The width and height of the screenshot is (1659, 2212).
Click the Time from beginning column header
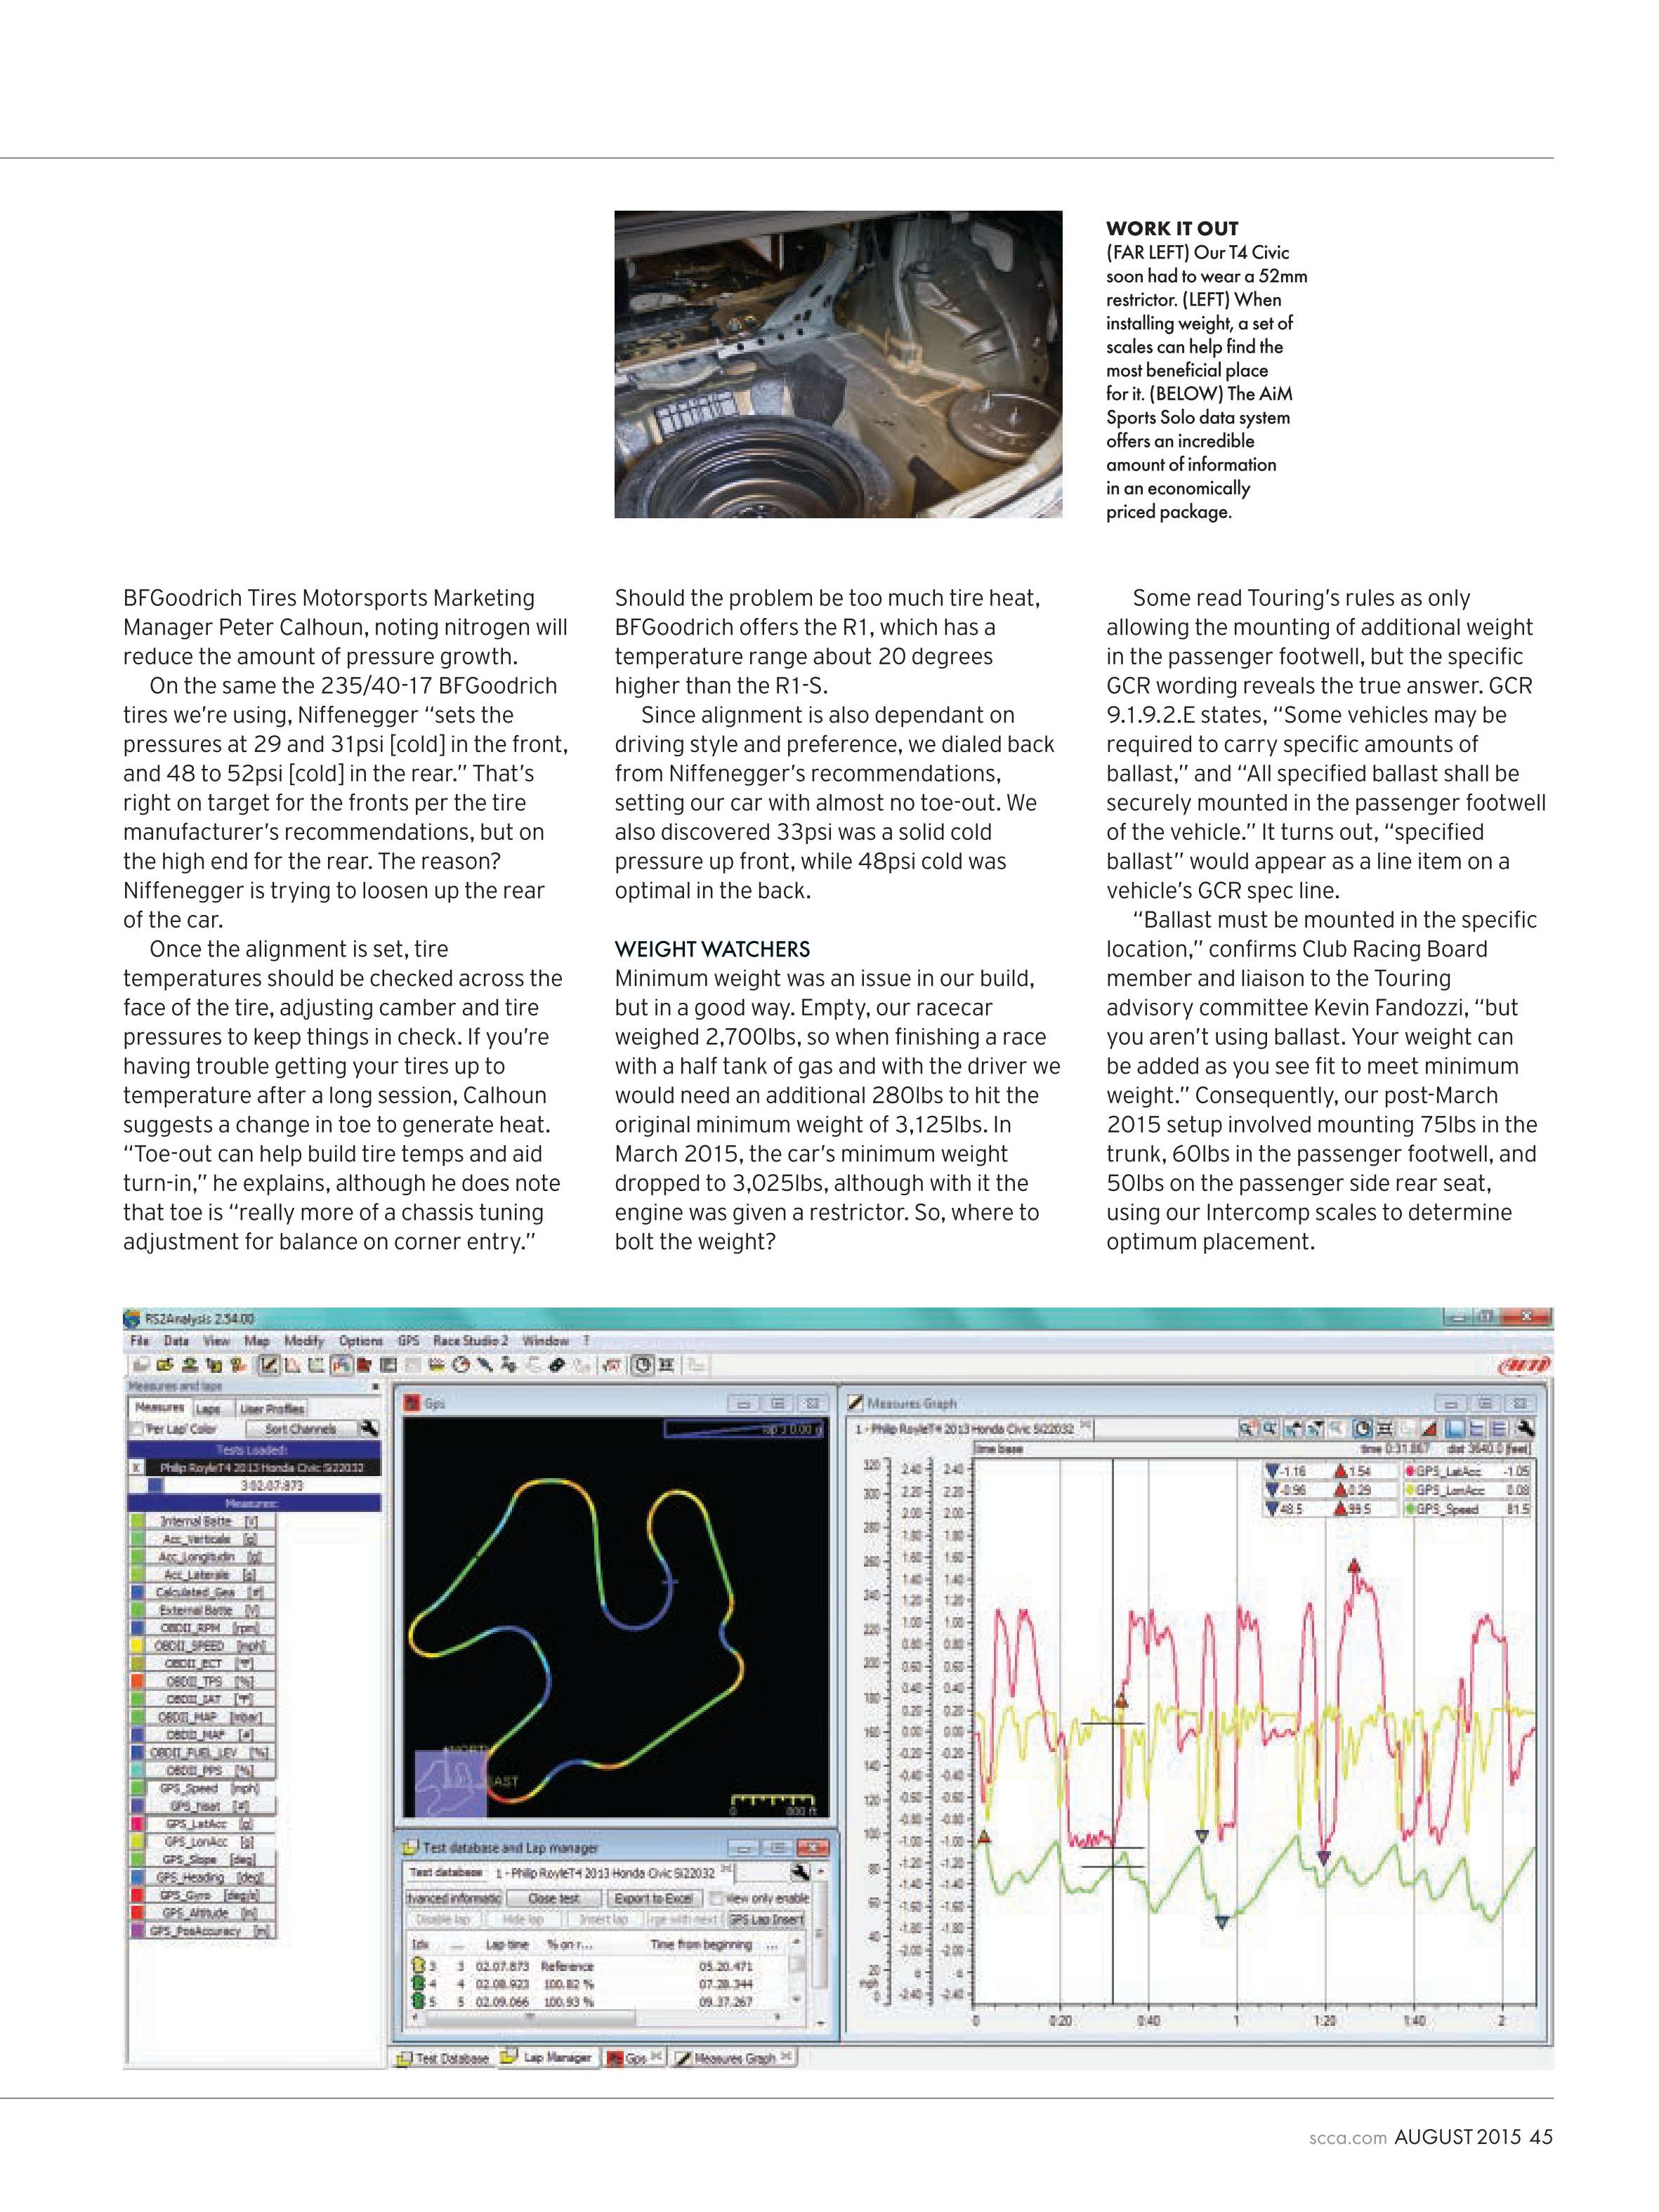click(x=701, y=1945)
